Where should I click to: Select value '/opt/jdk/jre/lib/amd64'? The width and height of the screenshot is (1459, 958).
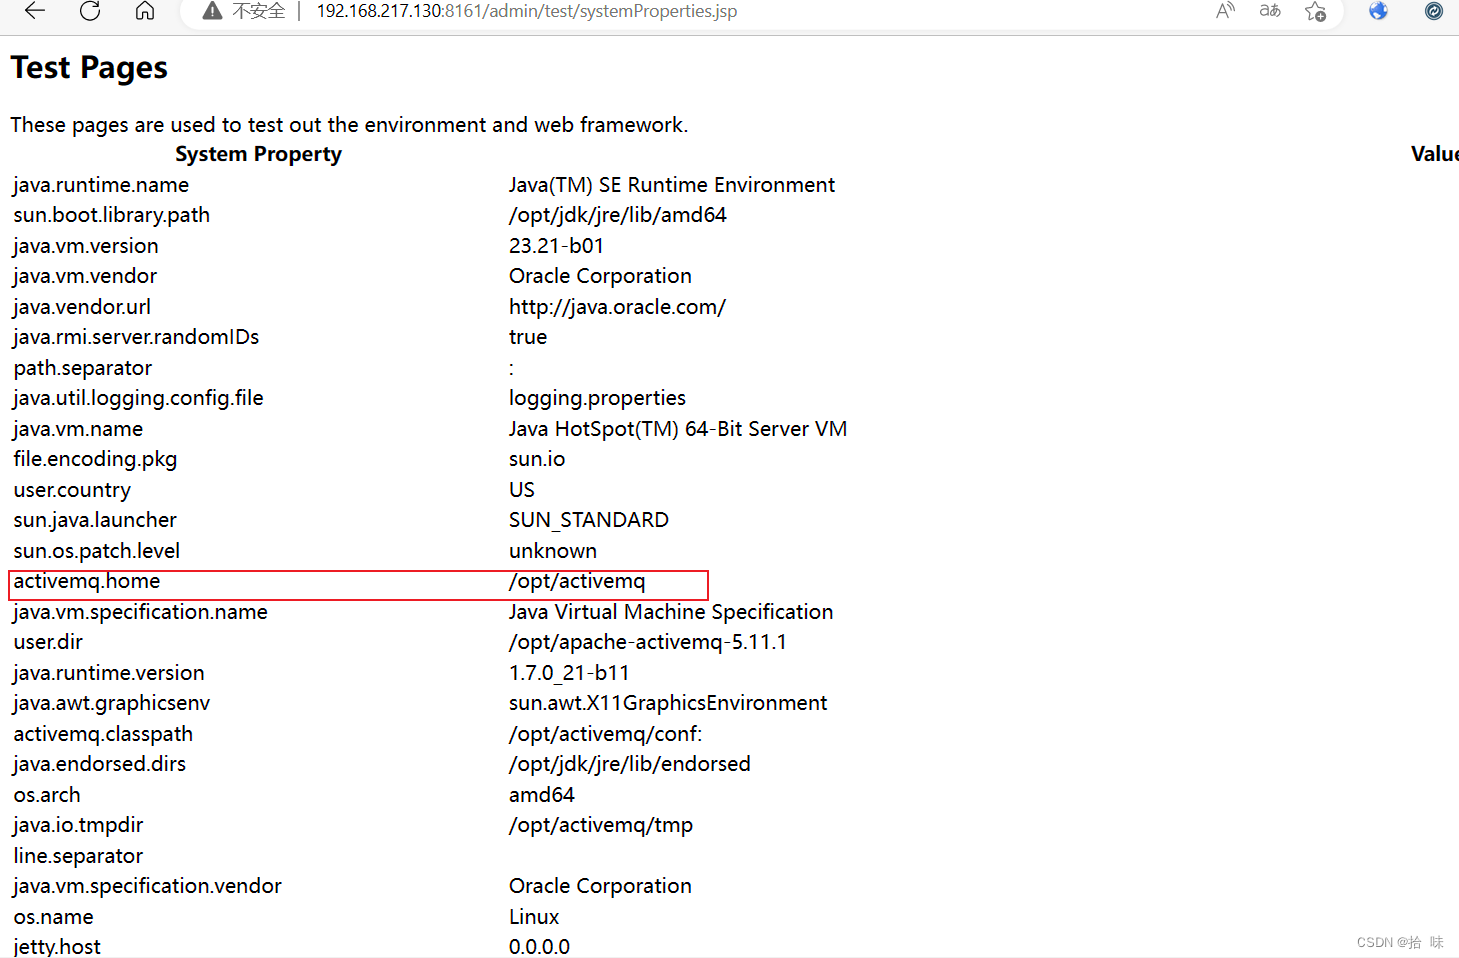618,215
